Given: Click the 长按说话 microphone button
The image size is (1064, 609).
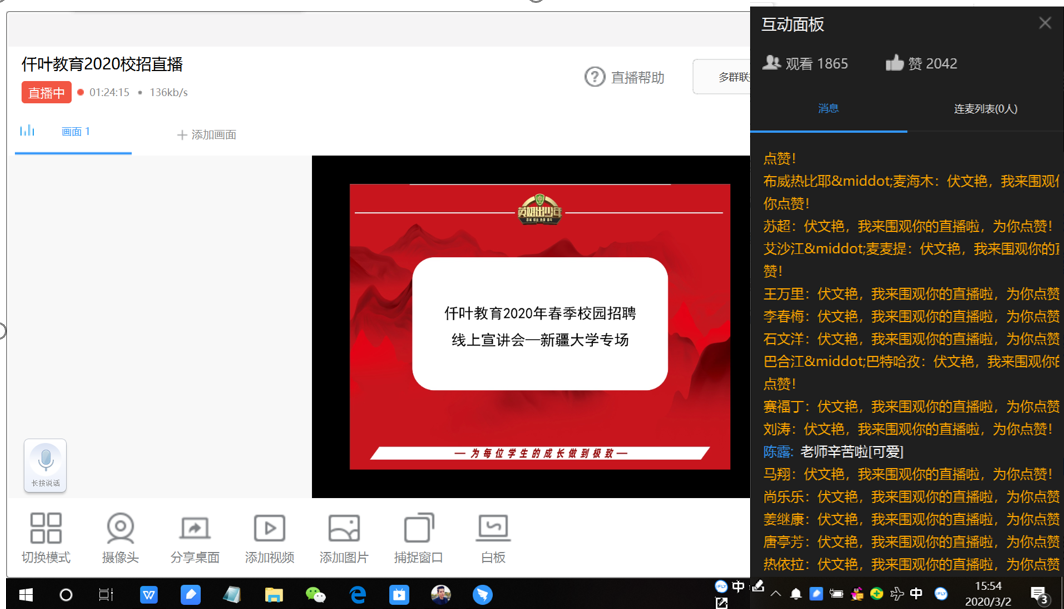Looking at the screenshot, I should (45, 465).
